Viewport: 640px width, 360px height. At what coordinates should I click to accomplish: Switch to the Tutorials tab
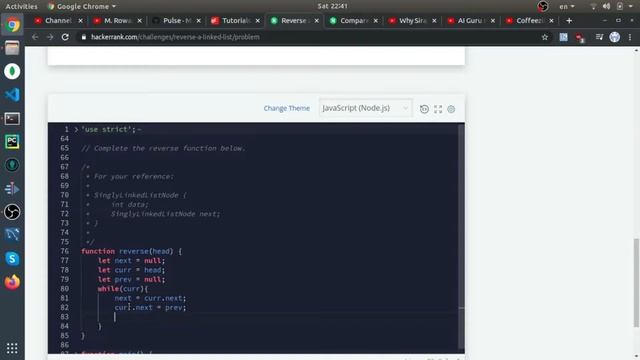point(235,20)
